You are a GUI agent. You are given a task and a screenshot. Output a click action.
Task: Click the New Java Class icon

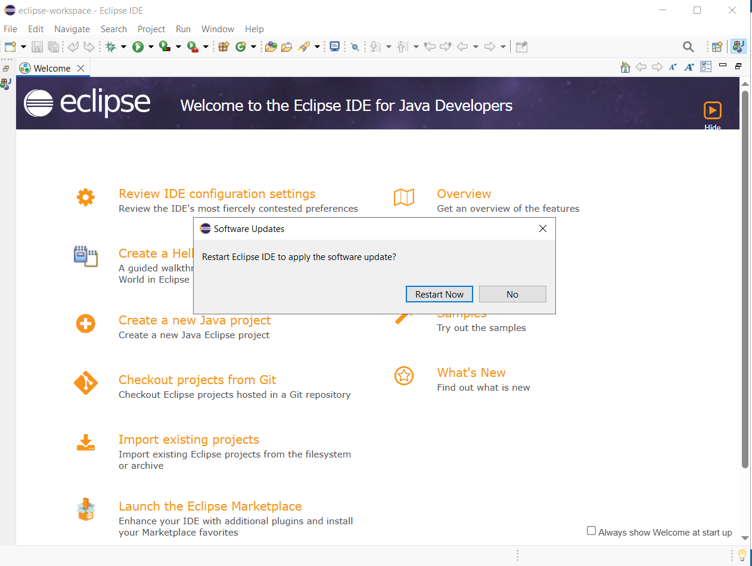pyautogui.click(x=241, y=47)
